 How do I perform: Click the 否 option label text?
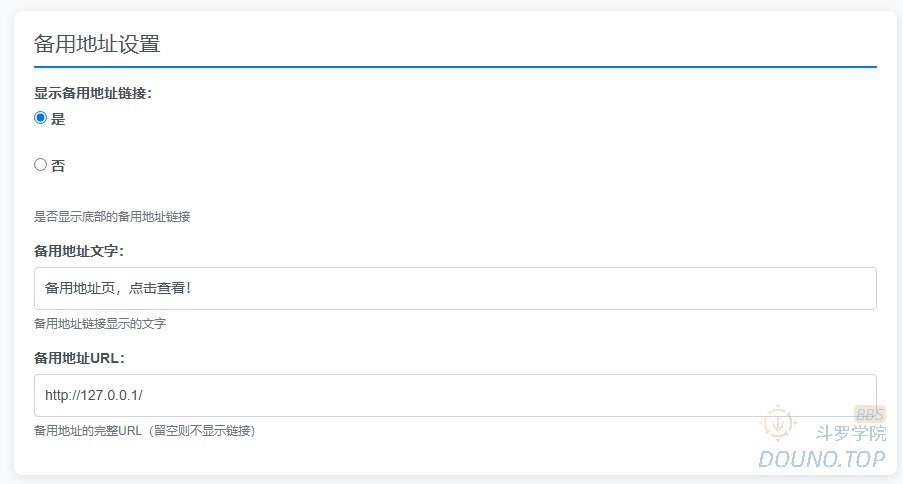(58, 166)
